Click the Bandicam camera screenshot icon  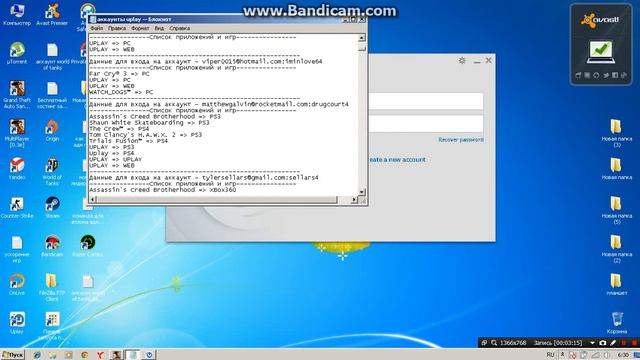pyautogui.click(x=602, y=343)
